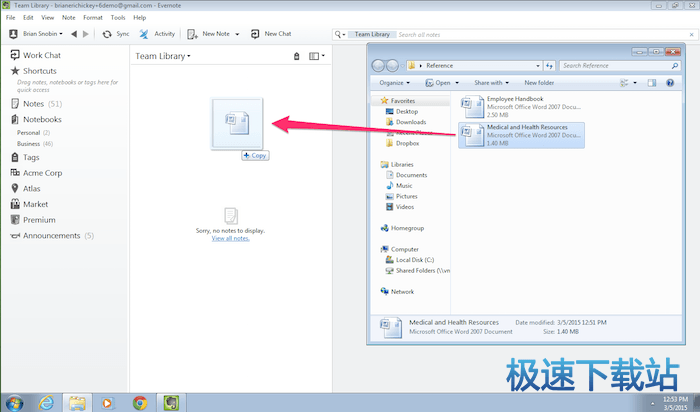Select the Personal notebooks stack
This screenshot has height=412, width=700.
33,133
